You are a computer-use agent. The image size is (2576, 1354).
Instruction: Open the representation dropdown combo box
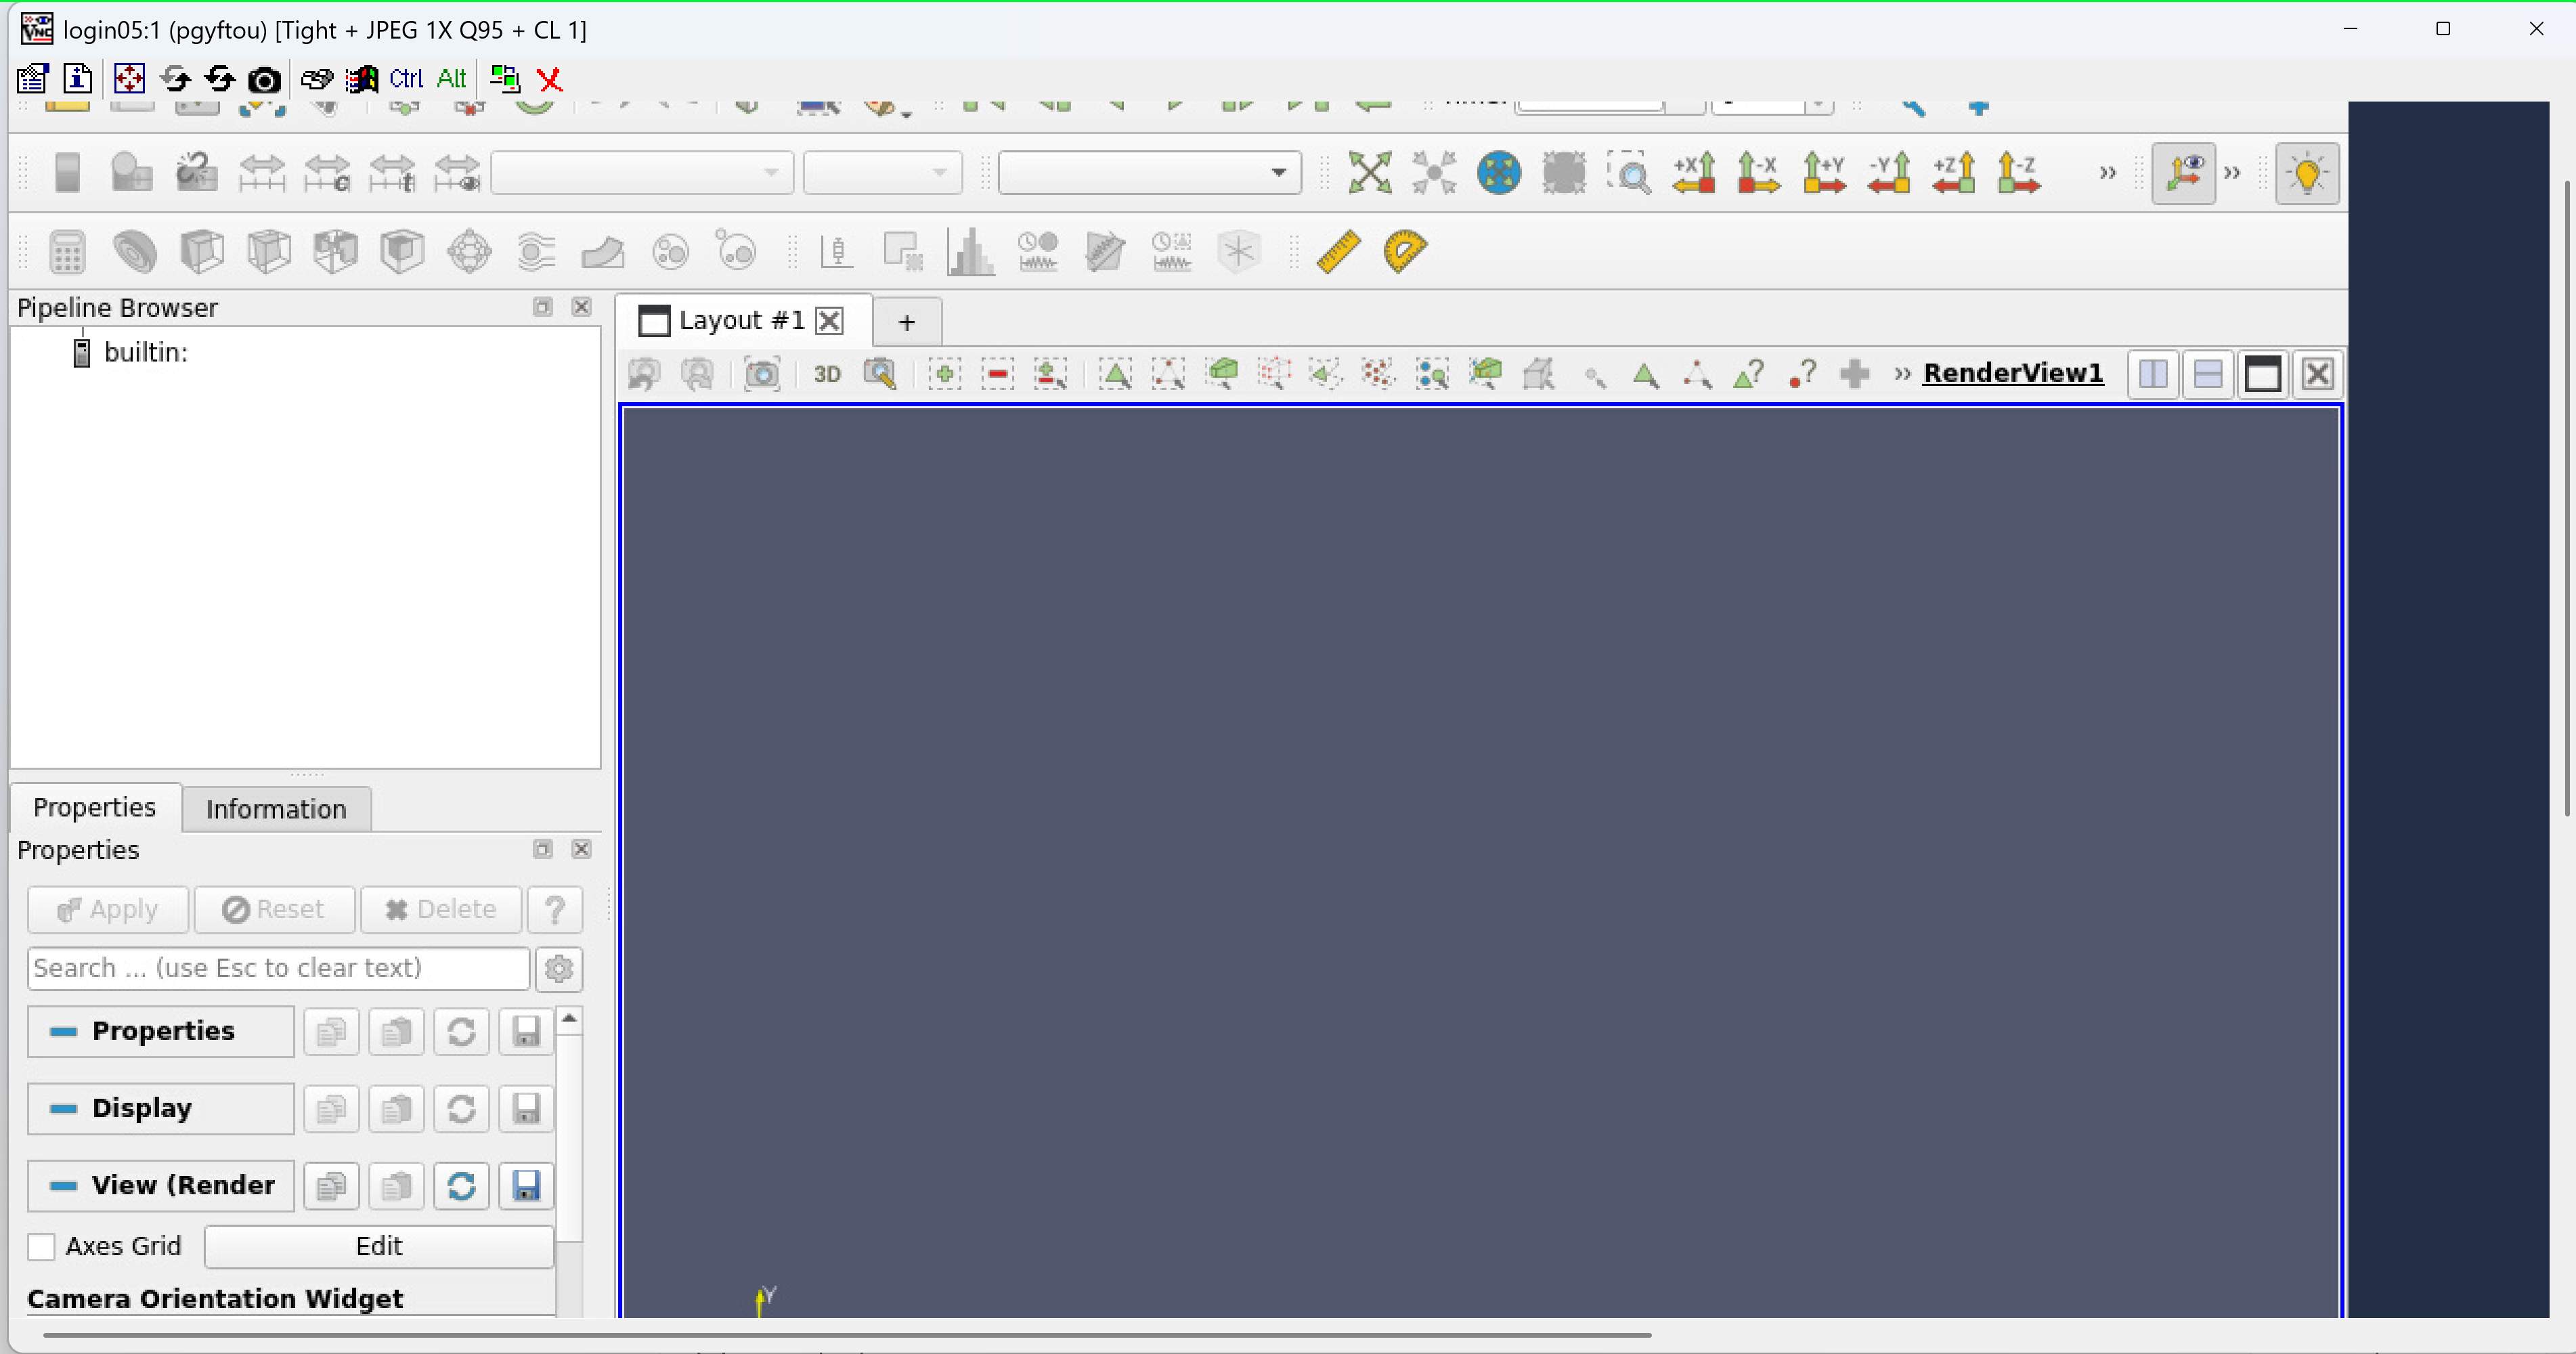(1149, 173)
